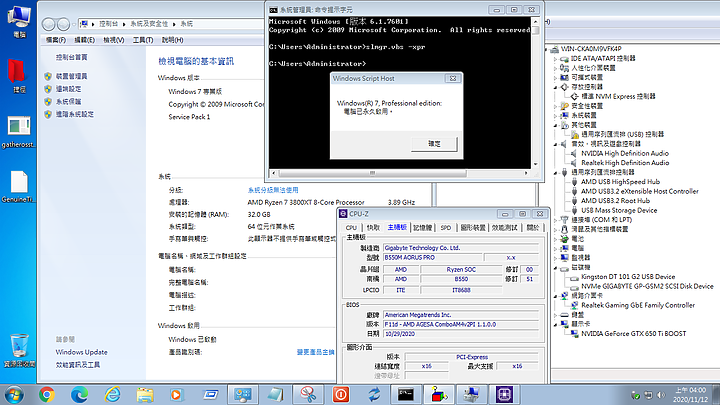This screenshot has height=405, width=720.
Task: Click the red power-symbol taskbar icon
Action: click(340, 394)
